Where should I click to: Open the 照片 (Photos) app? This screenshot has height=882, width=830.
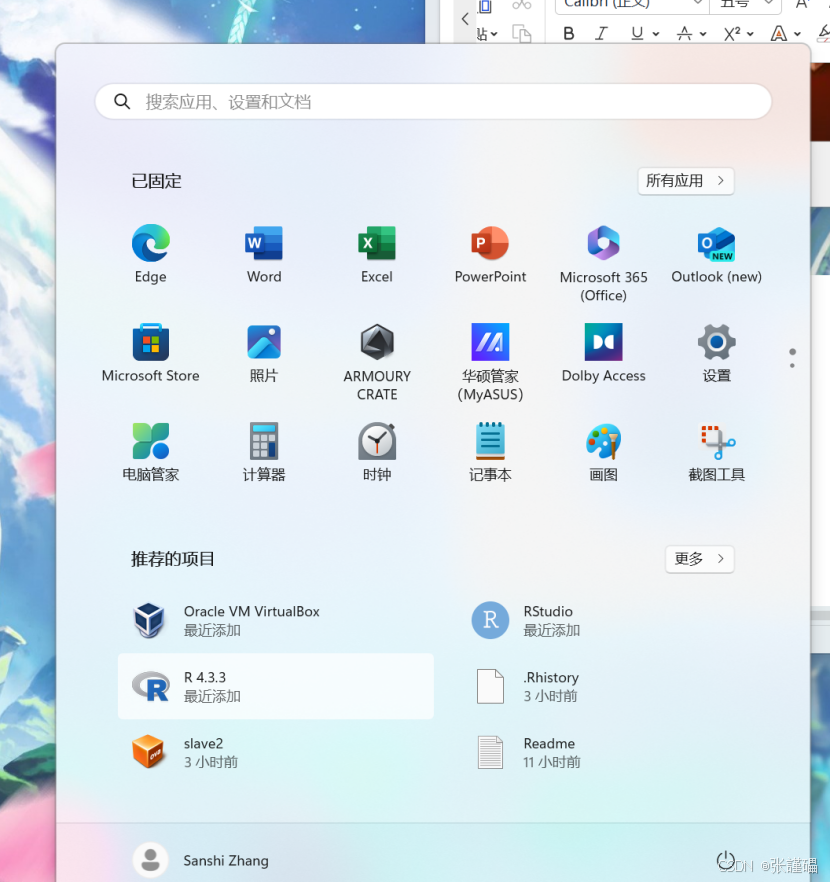264,353
